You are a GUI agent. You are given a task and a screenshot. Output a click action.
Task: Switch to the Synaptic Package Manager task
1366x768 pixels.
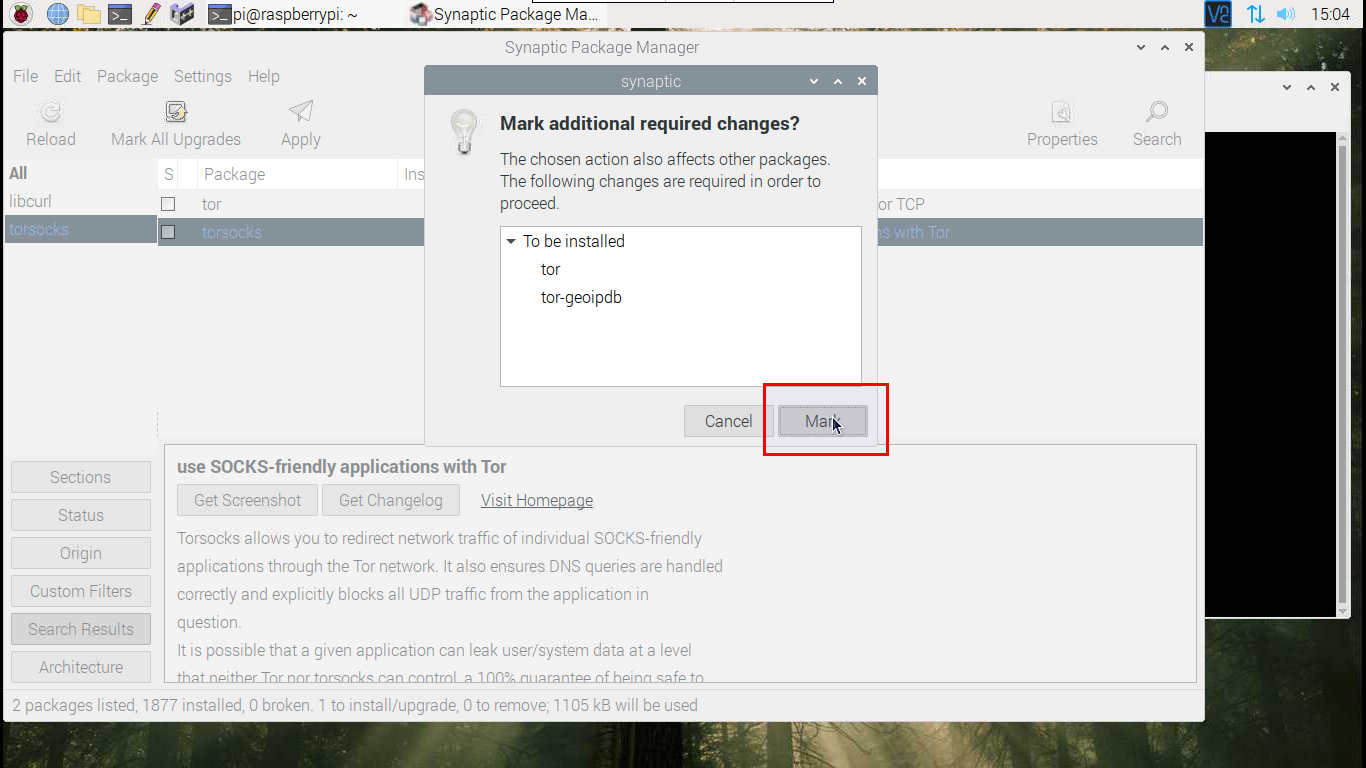(x=505, y=14)
